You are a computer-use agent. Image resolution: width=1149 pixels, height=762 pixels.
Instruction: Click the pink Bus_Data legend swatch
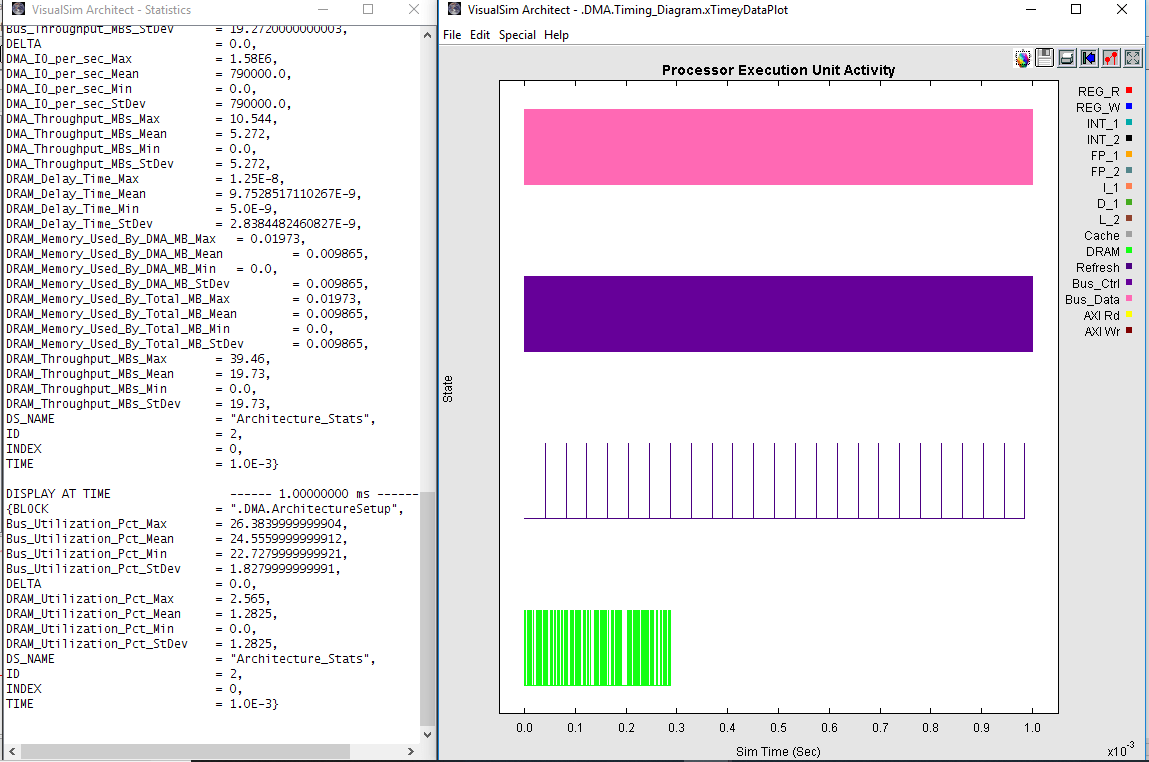pyautogui.click(x=1128, y=299)
